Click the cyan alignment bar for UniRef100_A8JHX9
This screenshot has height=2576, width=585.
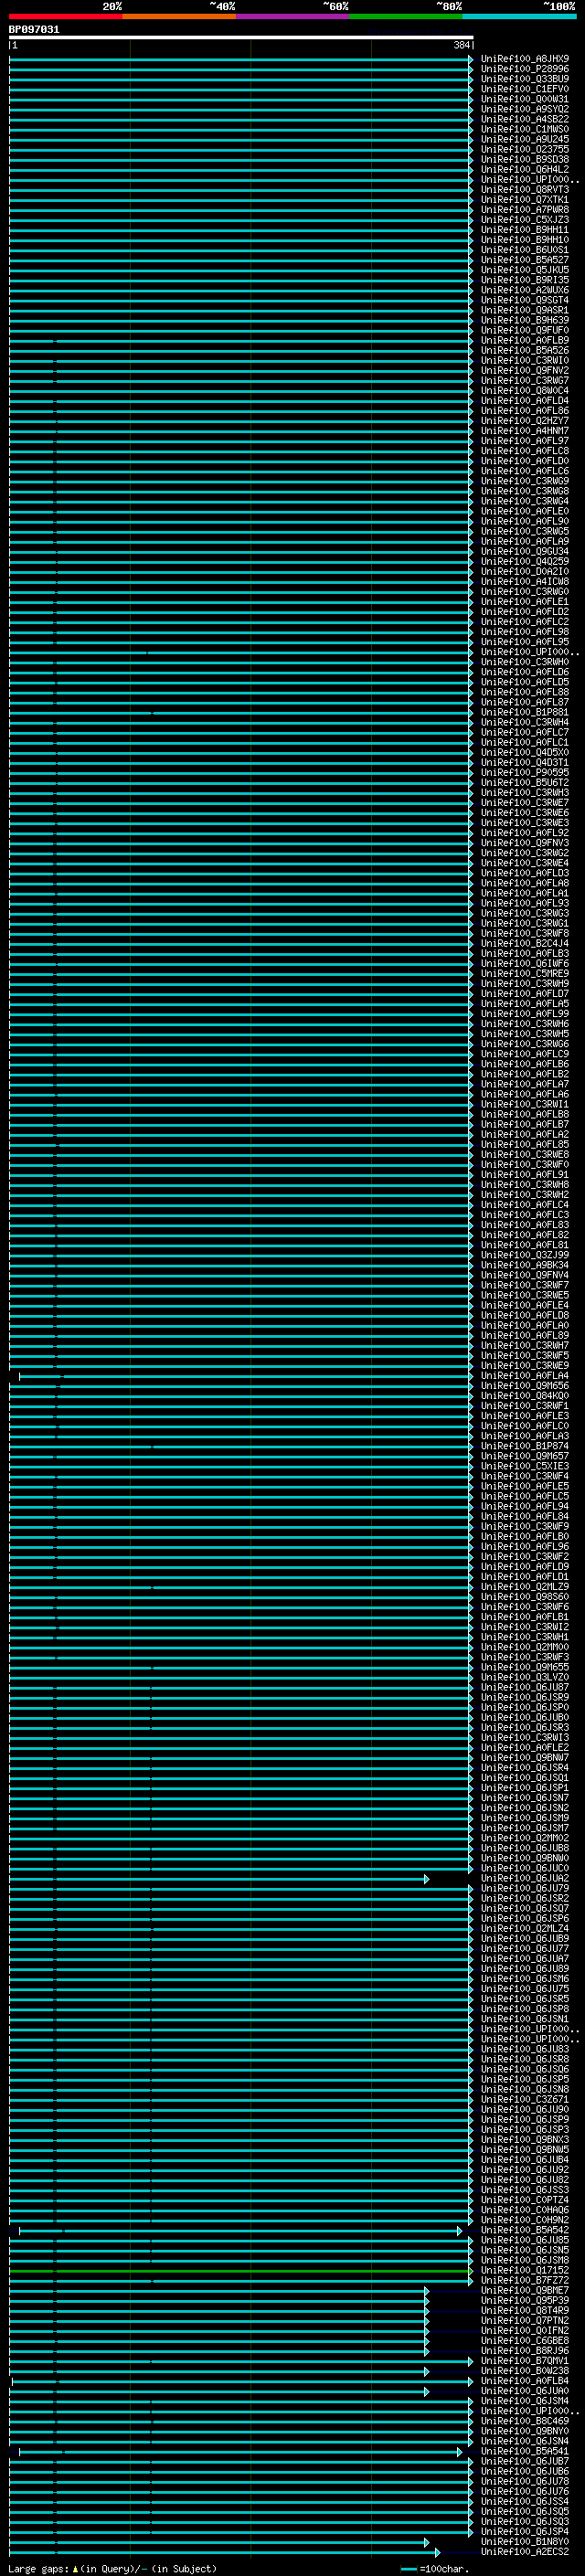tap(241, 59)
